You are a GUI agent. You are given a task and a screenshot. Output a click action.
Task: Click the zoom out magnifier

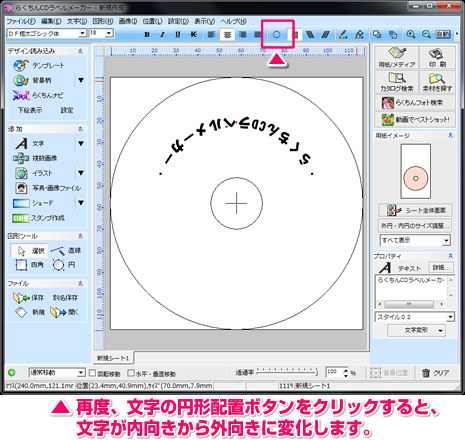[x=426, y=34]
